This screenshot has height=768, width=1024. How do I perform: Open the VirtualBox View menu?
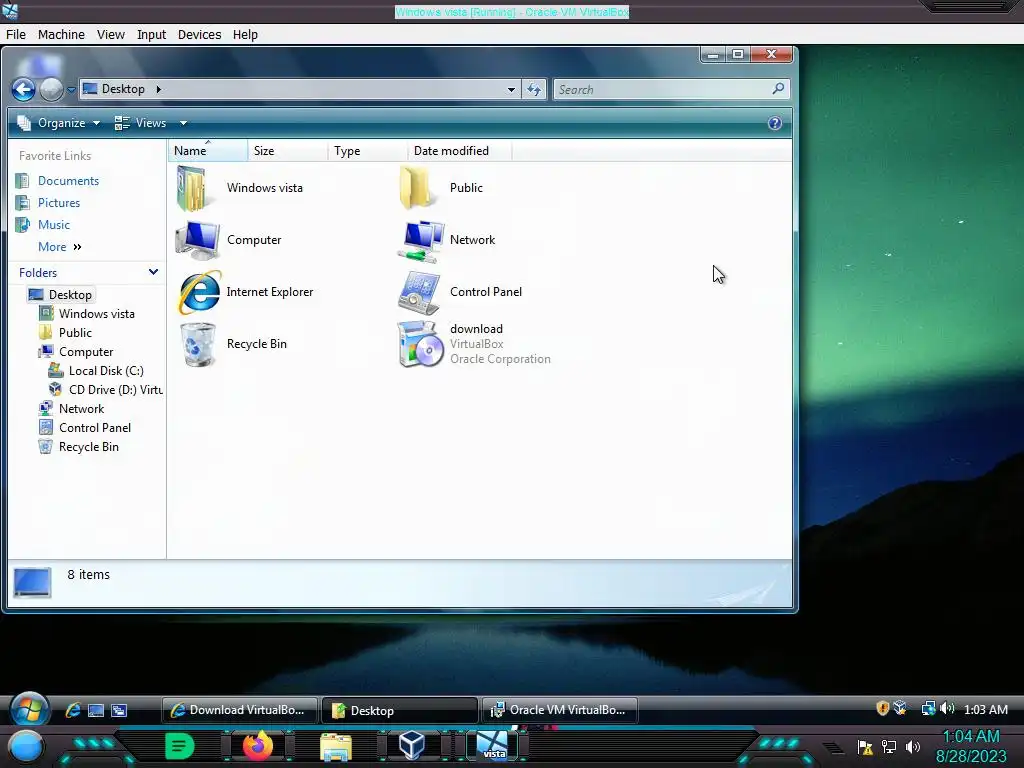(110, 35)
